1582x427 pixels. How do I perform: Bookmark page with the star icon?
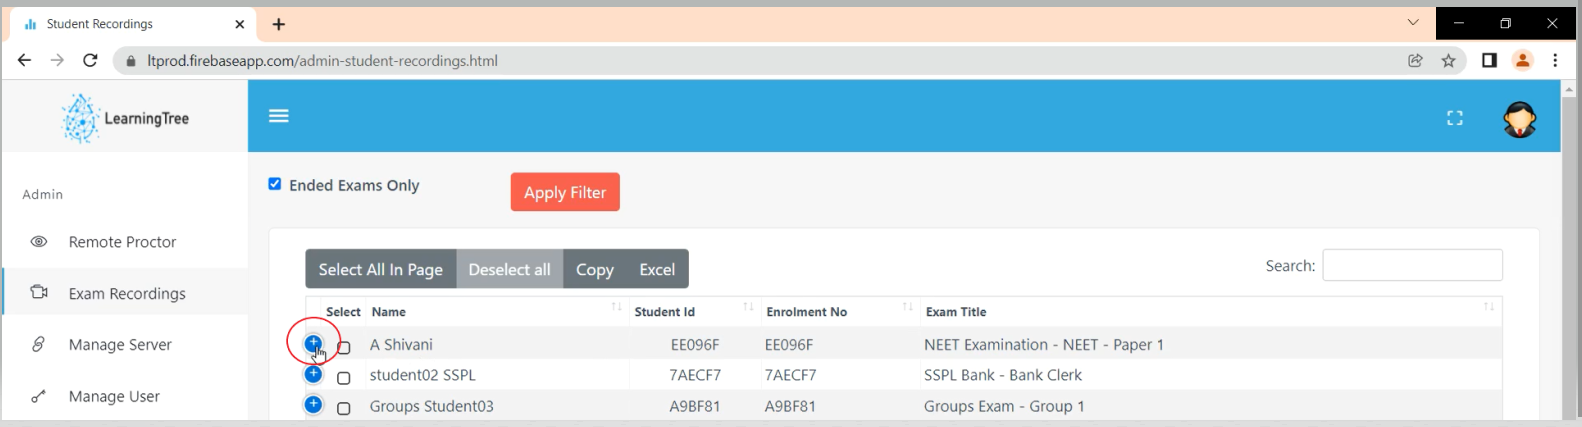point(1448,61)
